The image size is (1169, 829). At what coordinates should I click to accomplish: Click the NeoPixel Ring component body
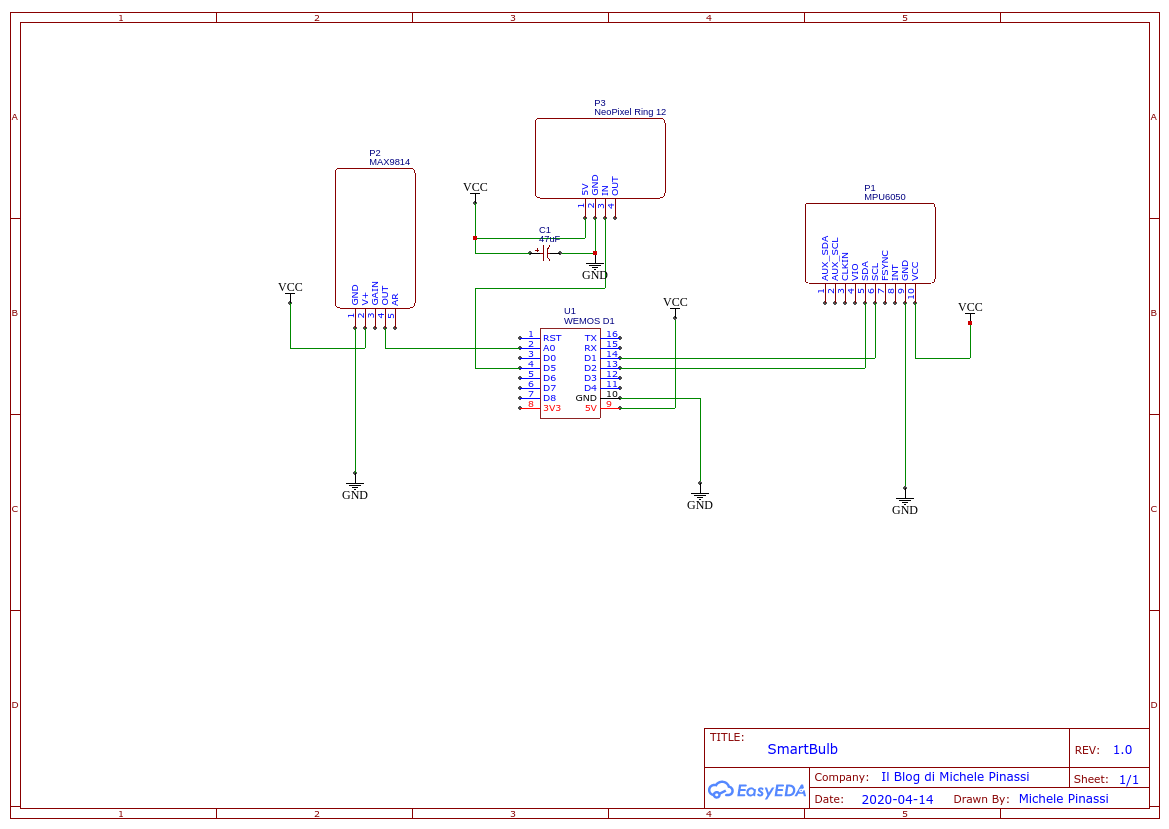pyautogui.click(x=600, y=158)
